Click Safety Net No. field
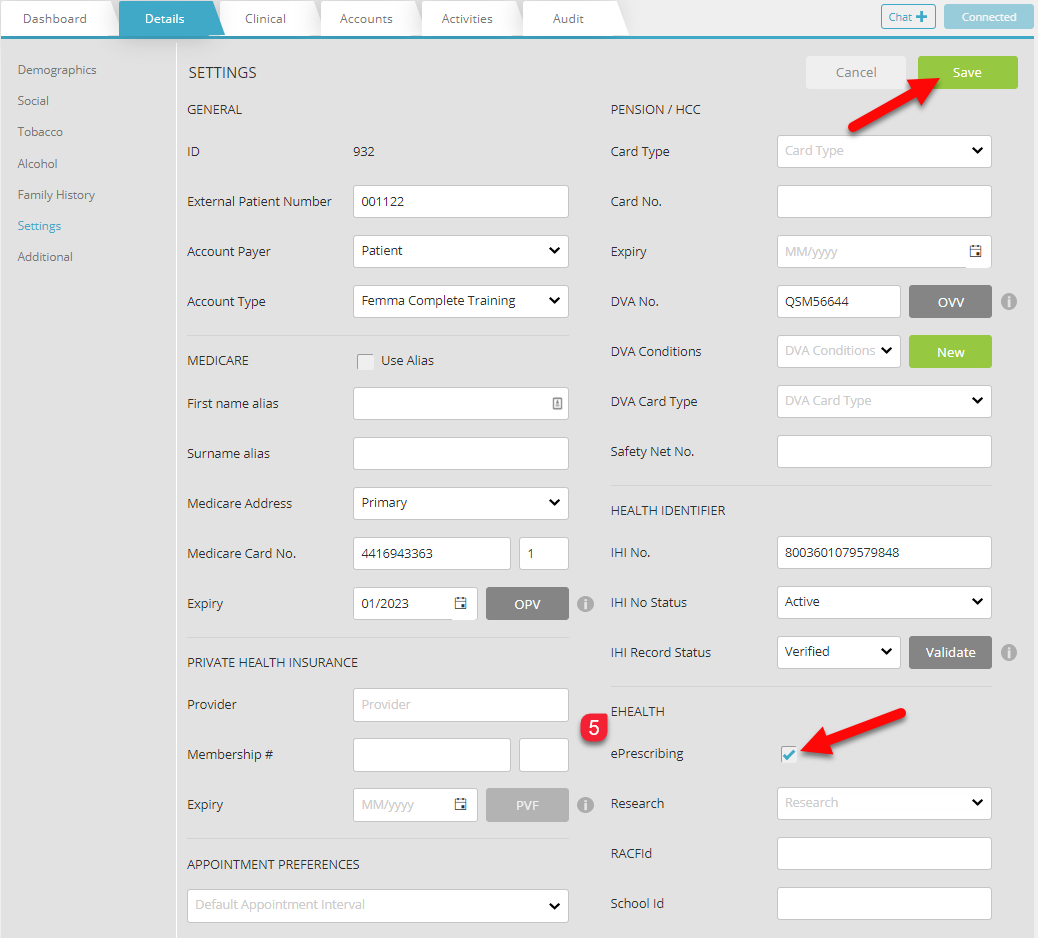Viewport: 1038px width, 938px height. [x=884, y=451]
